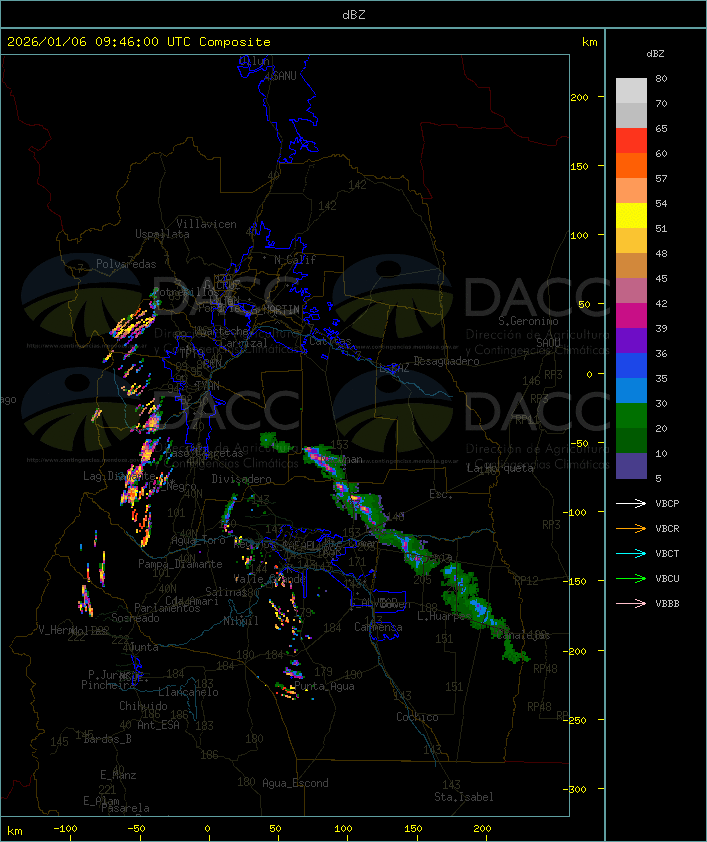Pick the gray 65-70 dBZ swatch
The height and width of the screenshot is (842, 707).
(x=631, y=115)
